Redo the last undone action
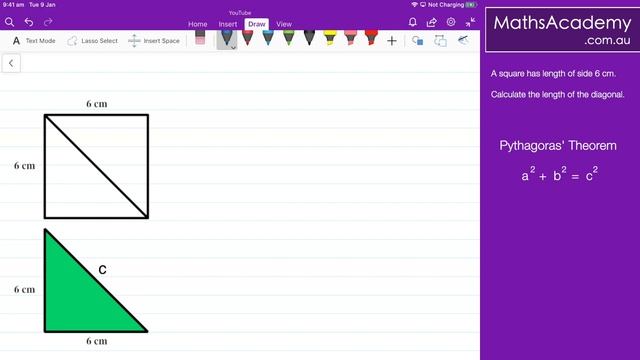 click(x=48, y=22)
